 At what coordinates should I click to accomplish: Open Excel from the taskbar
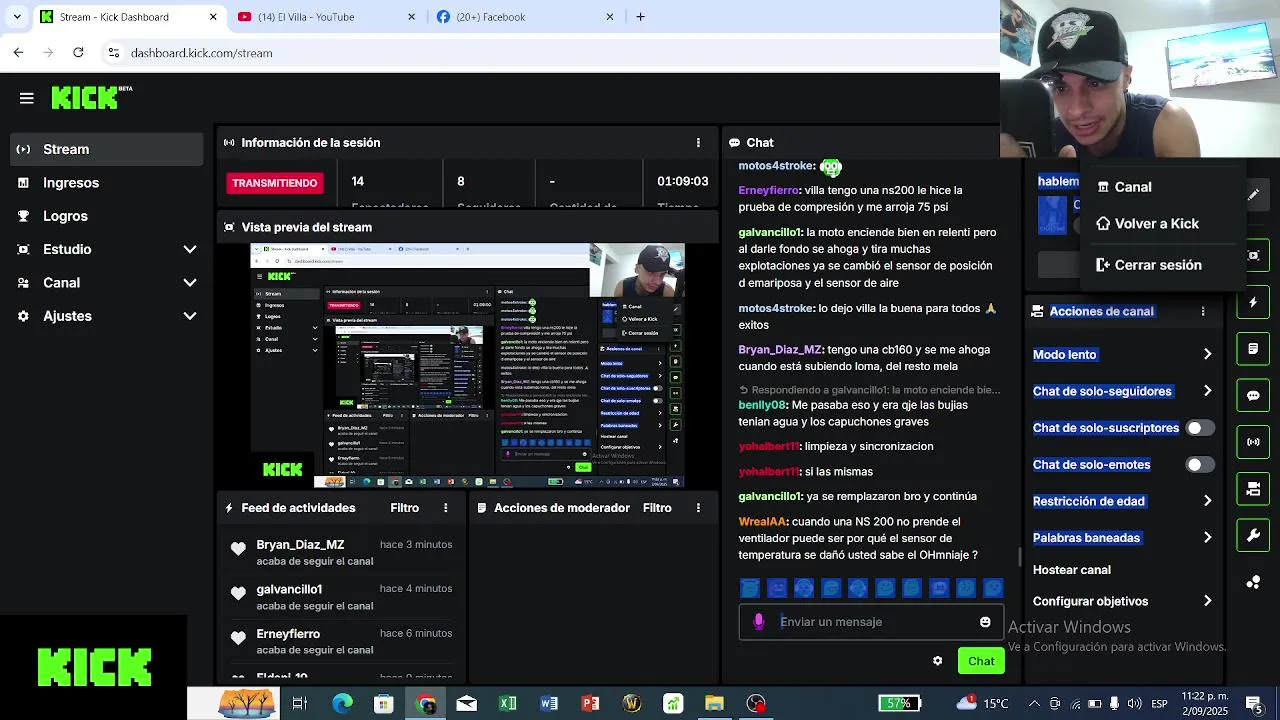click(x=508, y=704)
